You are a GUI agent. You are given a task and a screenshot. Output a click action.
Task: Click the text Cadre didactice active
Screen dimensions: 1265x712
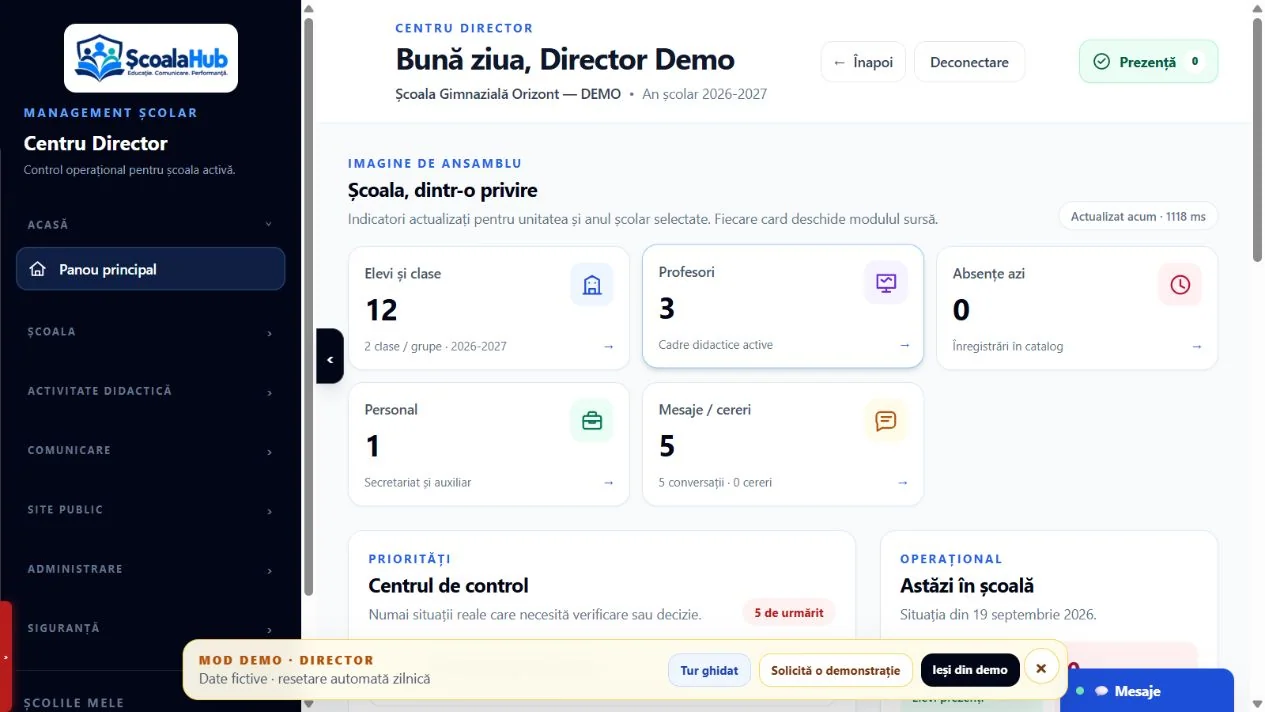tap(716, 345)
